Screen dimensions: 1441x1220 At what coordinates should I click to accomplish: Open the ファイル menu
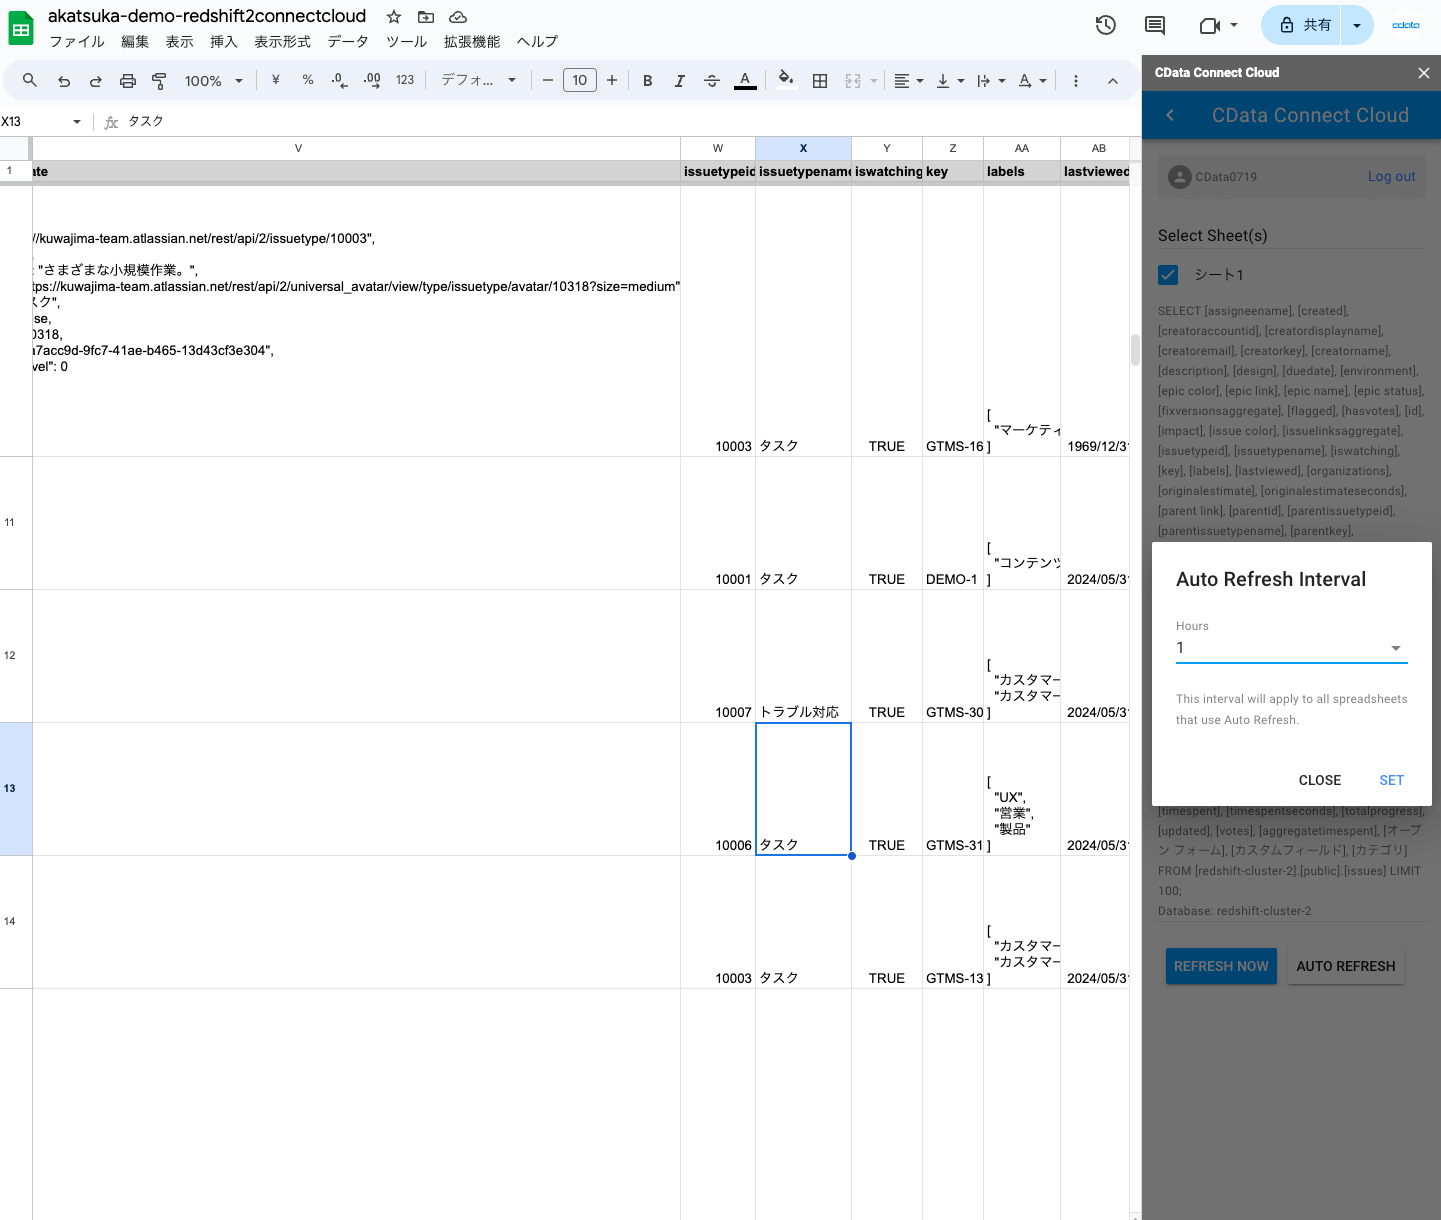pos(77,42)
